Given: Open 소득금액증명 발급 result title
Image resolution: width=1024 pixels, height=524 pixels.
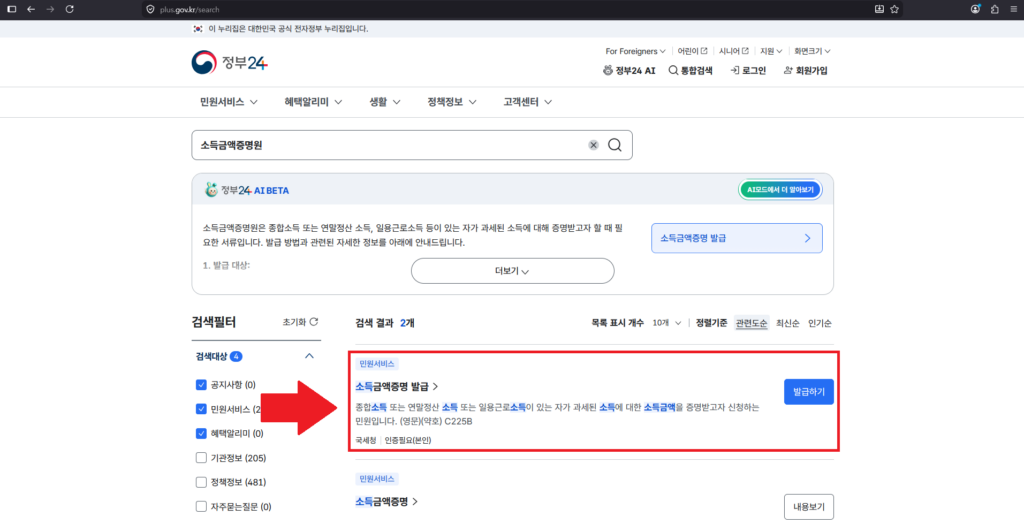Looking at the screenshot, I should 396,387.
